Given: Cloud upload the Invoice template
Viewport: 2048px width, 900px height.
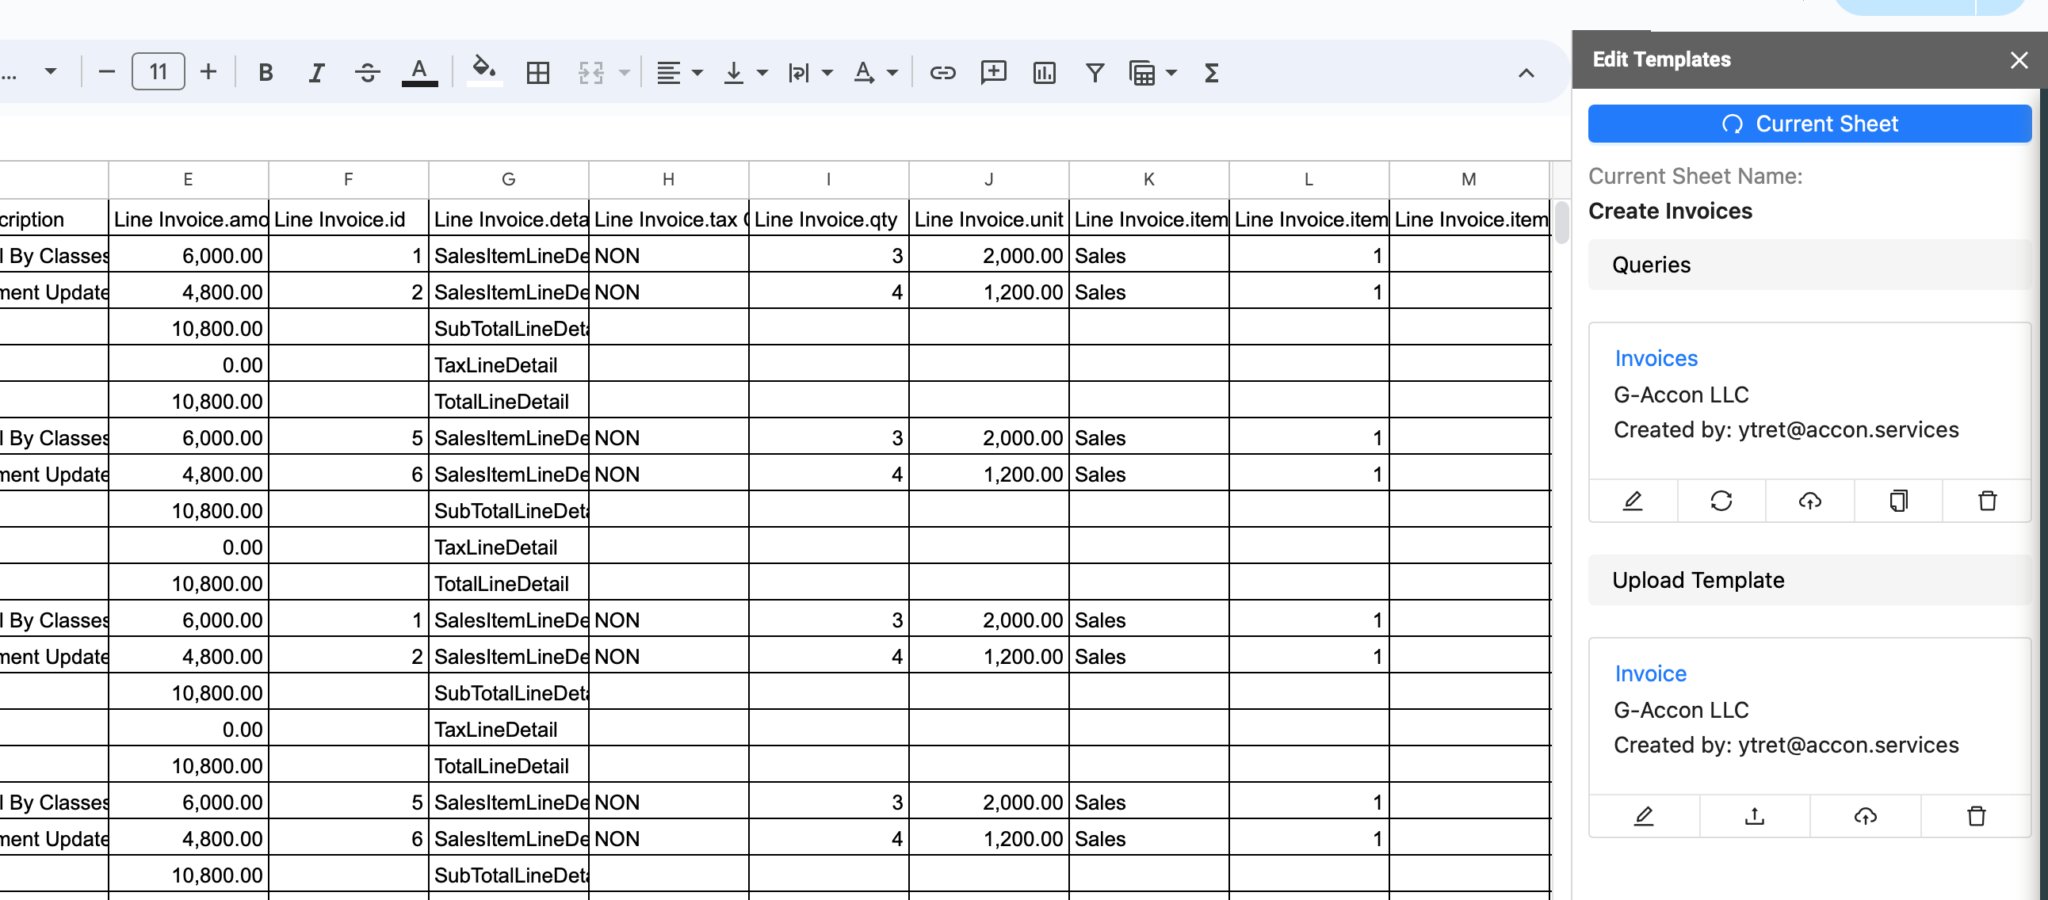Looking at the screenshot, I should [1865, 816].
